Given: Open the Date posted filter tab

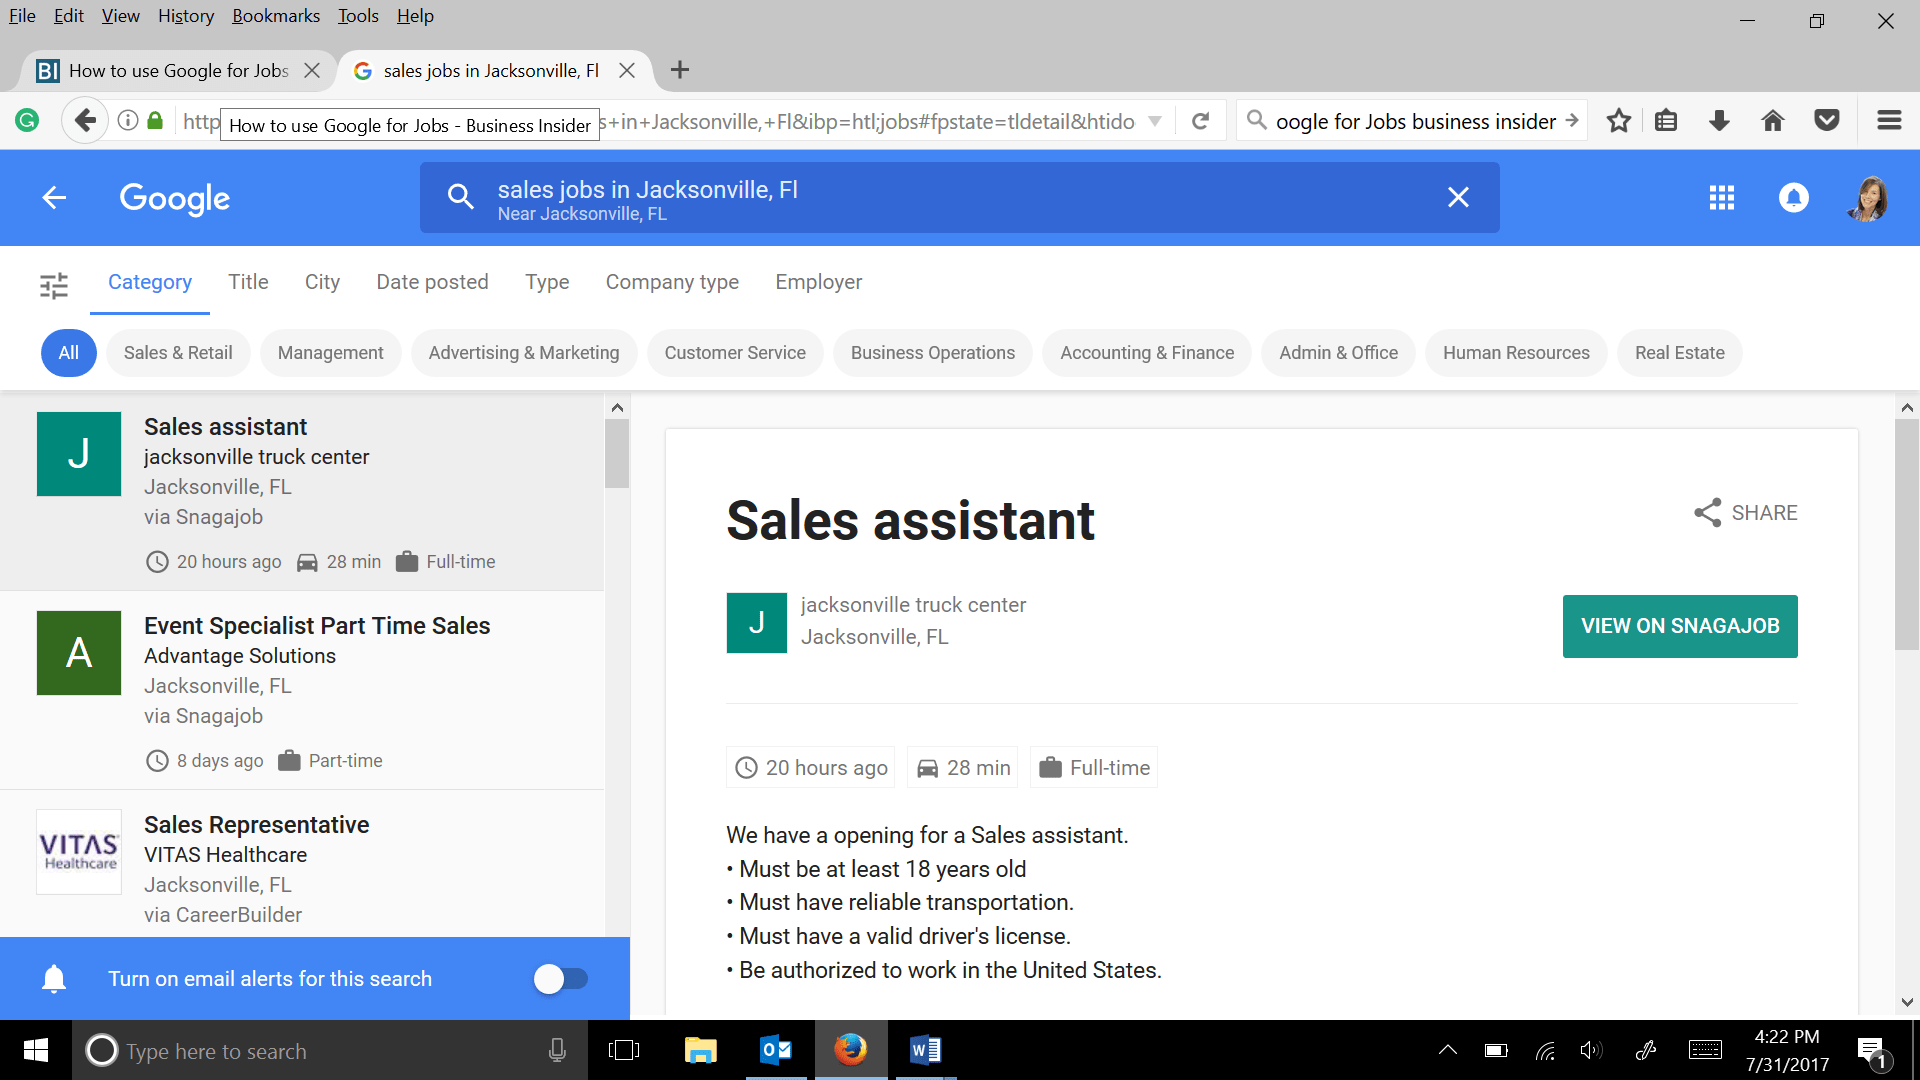Looking at the screenshot, I should pos(432,282).
